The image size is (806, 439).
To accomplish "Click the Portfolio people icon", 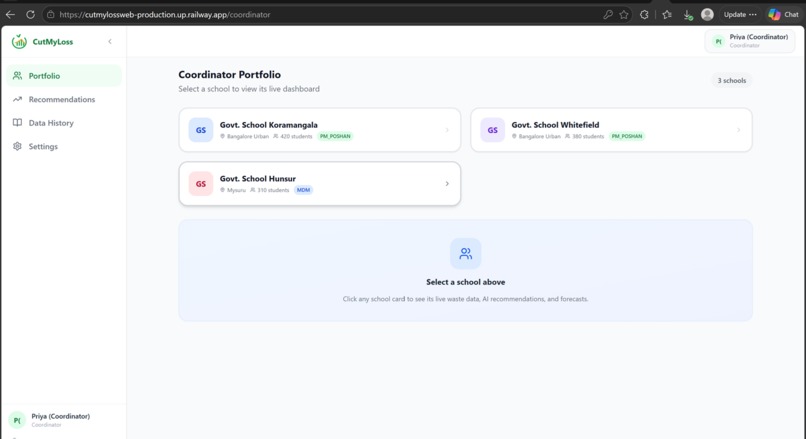I will point(17,76).
